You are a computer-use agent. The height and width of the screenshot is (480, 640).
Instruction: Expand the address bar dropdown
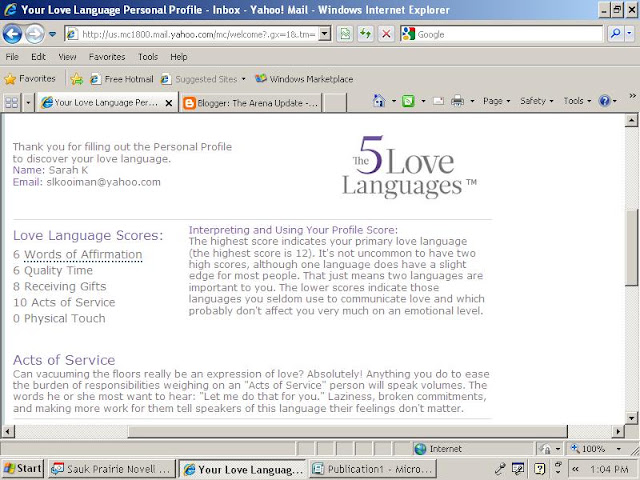tap(324, 34)
